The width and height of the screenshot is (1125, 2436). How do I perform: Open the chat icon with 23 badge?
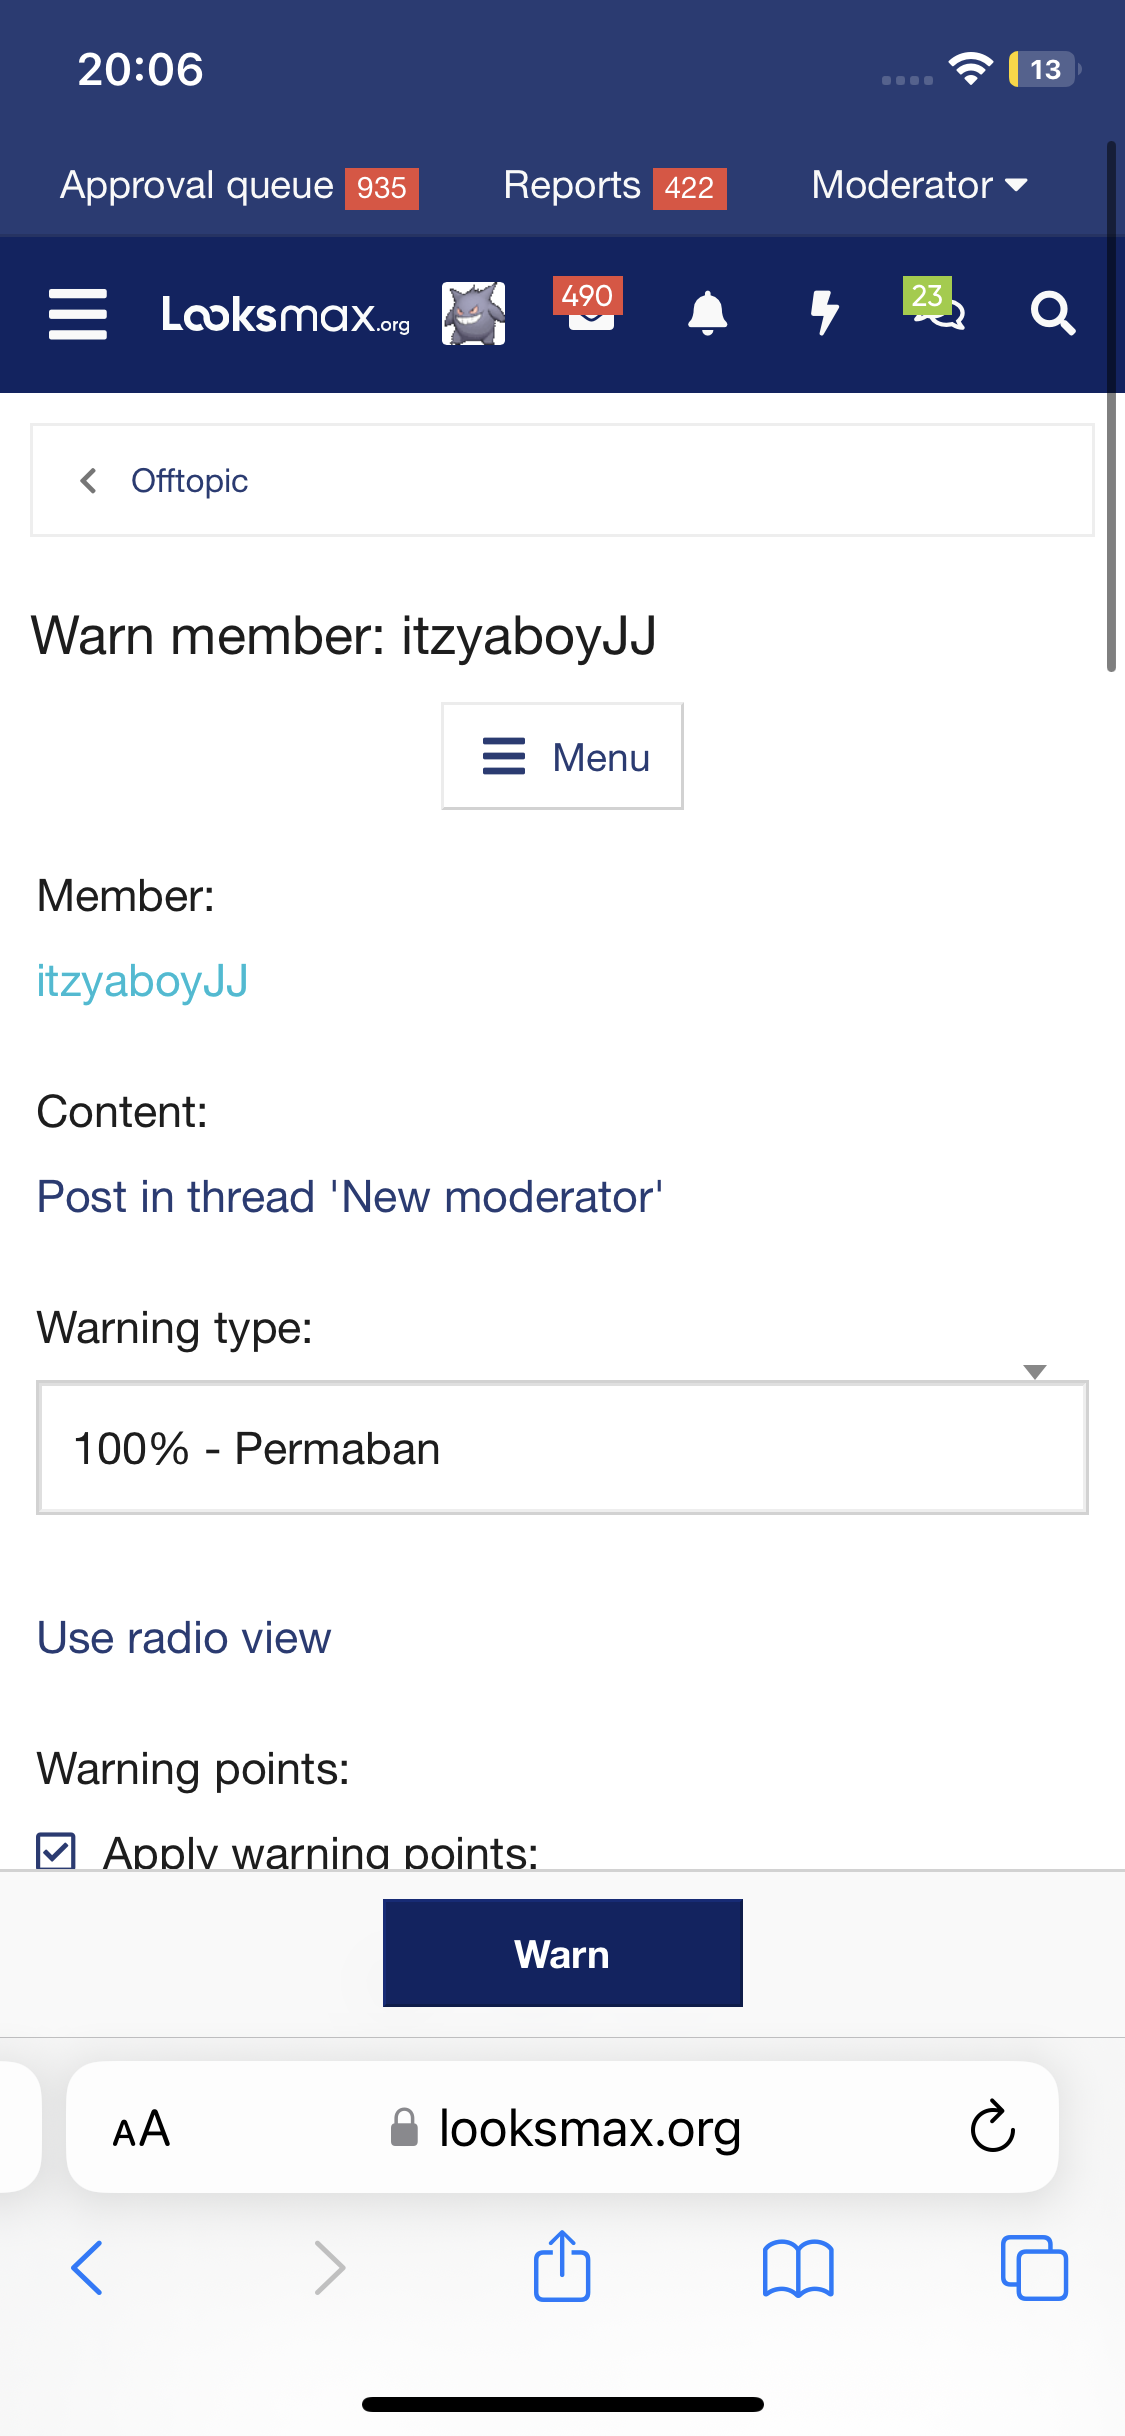pos(937,310)
